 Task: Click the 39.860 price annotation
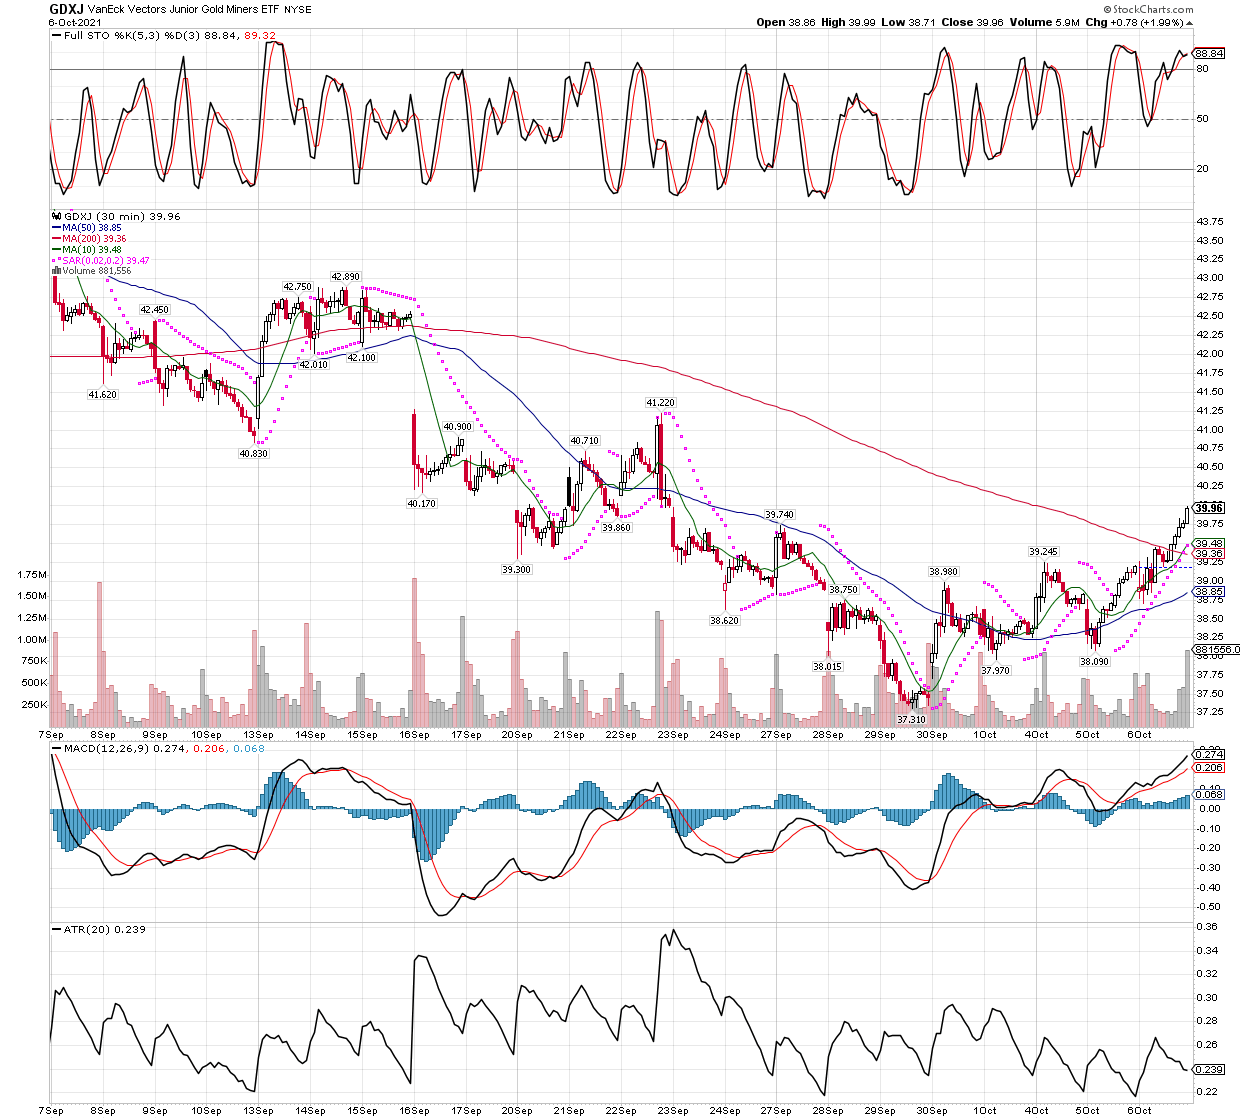(617, 527)
